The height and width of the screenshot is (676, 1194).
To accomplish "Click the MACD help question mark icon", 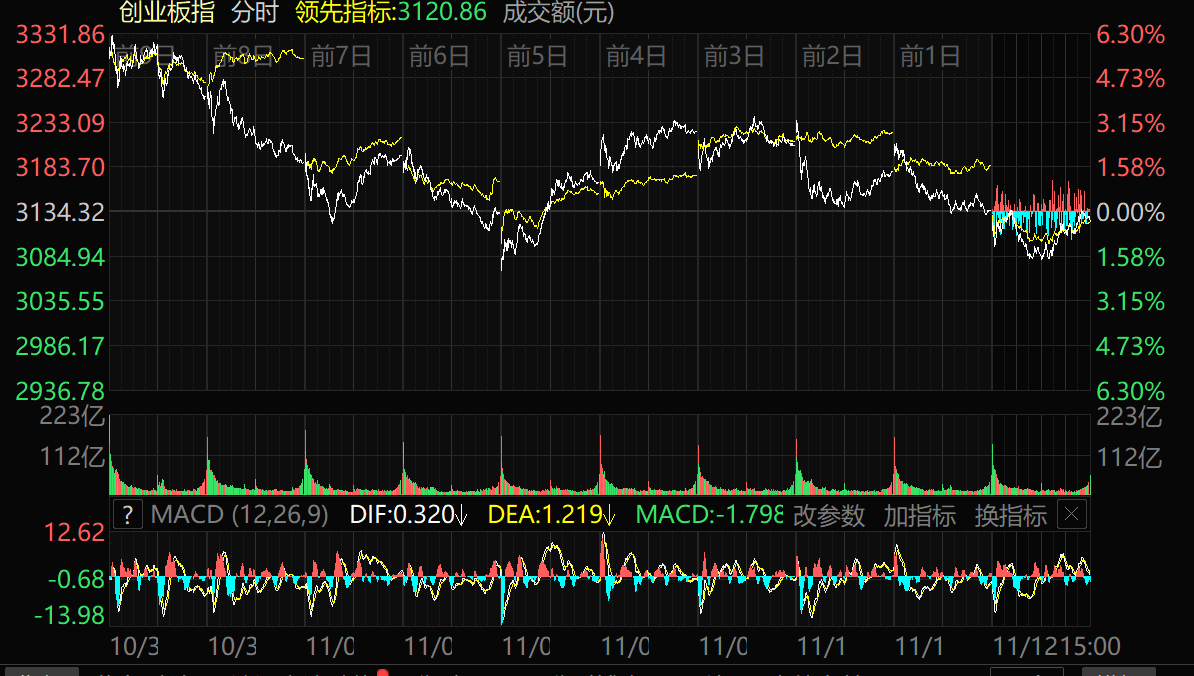I will (128, 516).
